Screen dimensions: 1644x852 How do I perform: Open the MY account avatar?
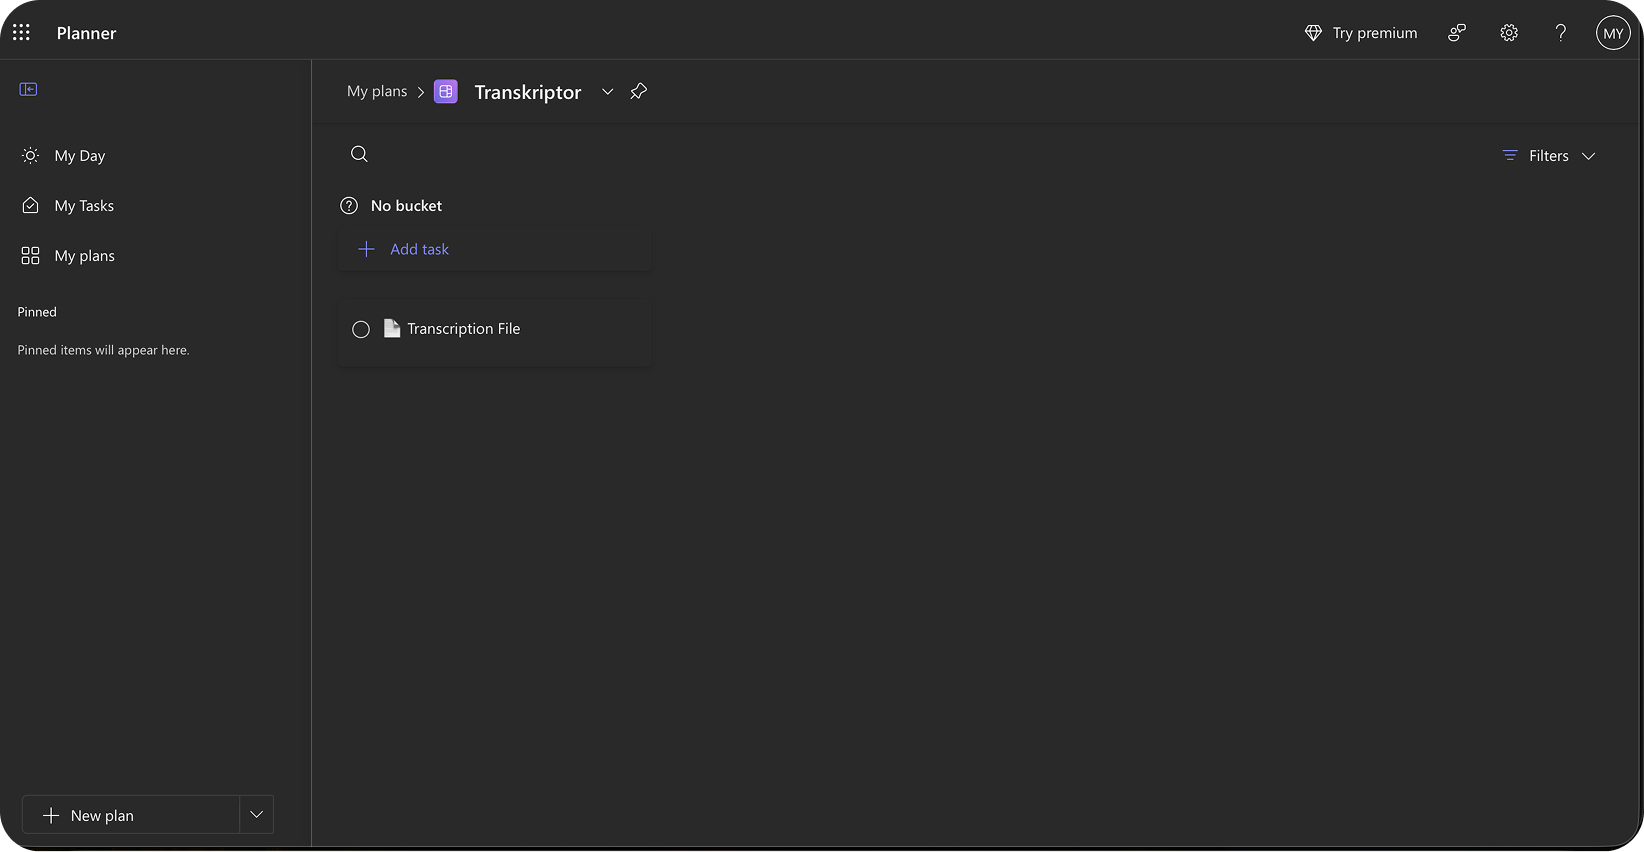(x=1613, y=32)
